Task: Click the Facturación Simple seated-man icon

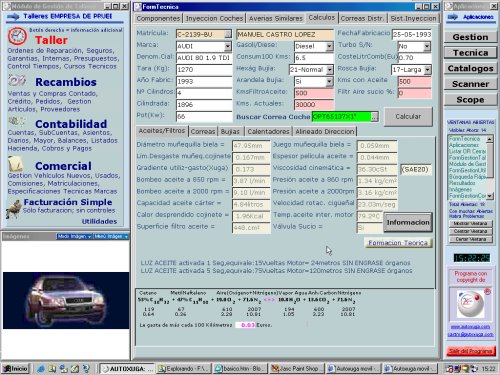Action: click(x=14, y=208)
